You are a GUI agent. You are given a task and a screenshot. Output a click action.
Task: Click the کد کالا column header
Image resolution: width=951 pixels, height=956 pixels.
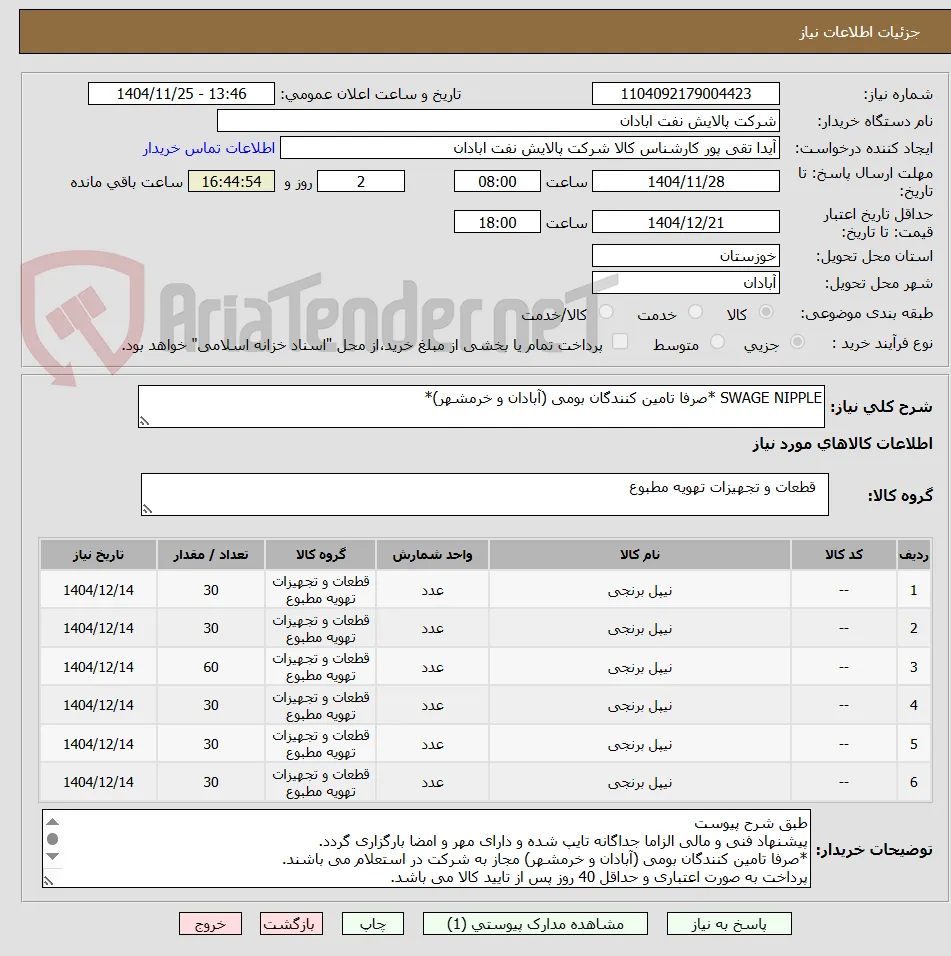844,554
